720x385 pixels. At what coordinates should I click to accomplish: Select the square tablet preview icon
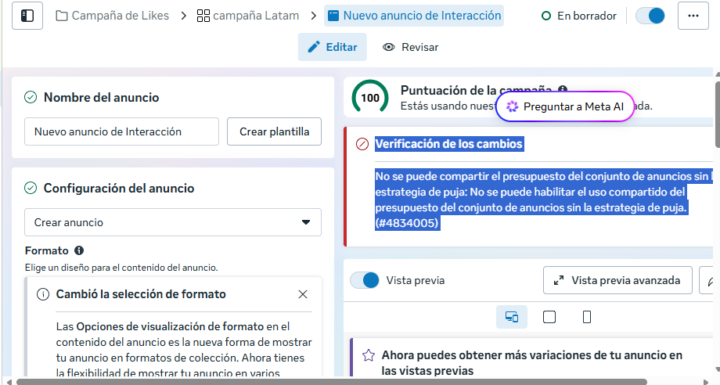pyautogui.click(x=549, y=317)
